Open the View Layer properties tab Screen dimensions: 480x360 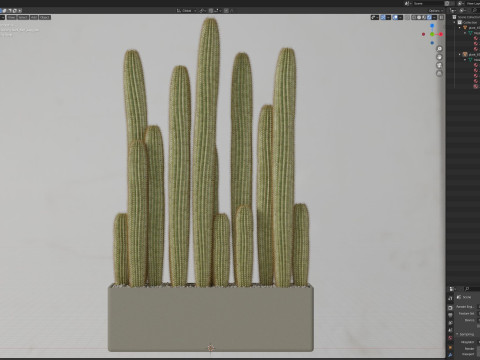click(x=450, y=323)
